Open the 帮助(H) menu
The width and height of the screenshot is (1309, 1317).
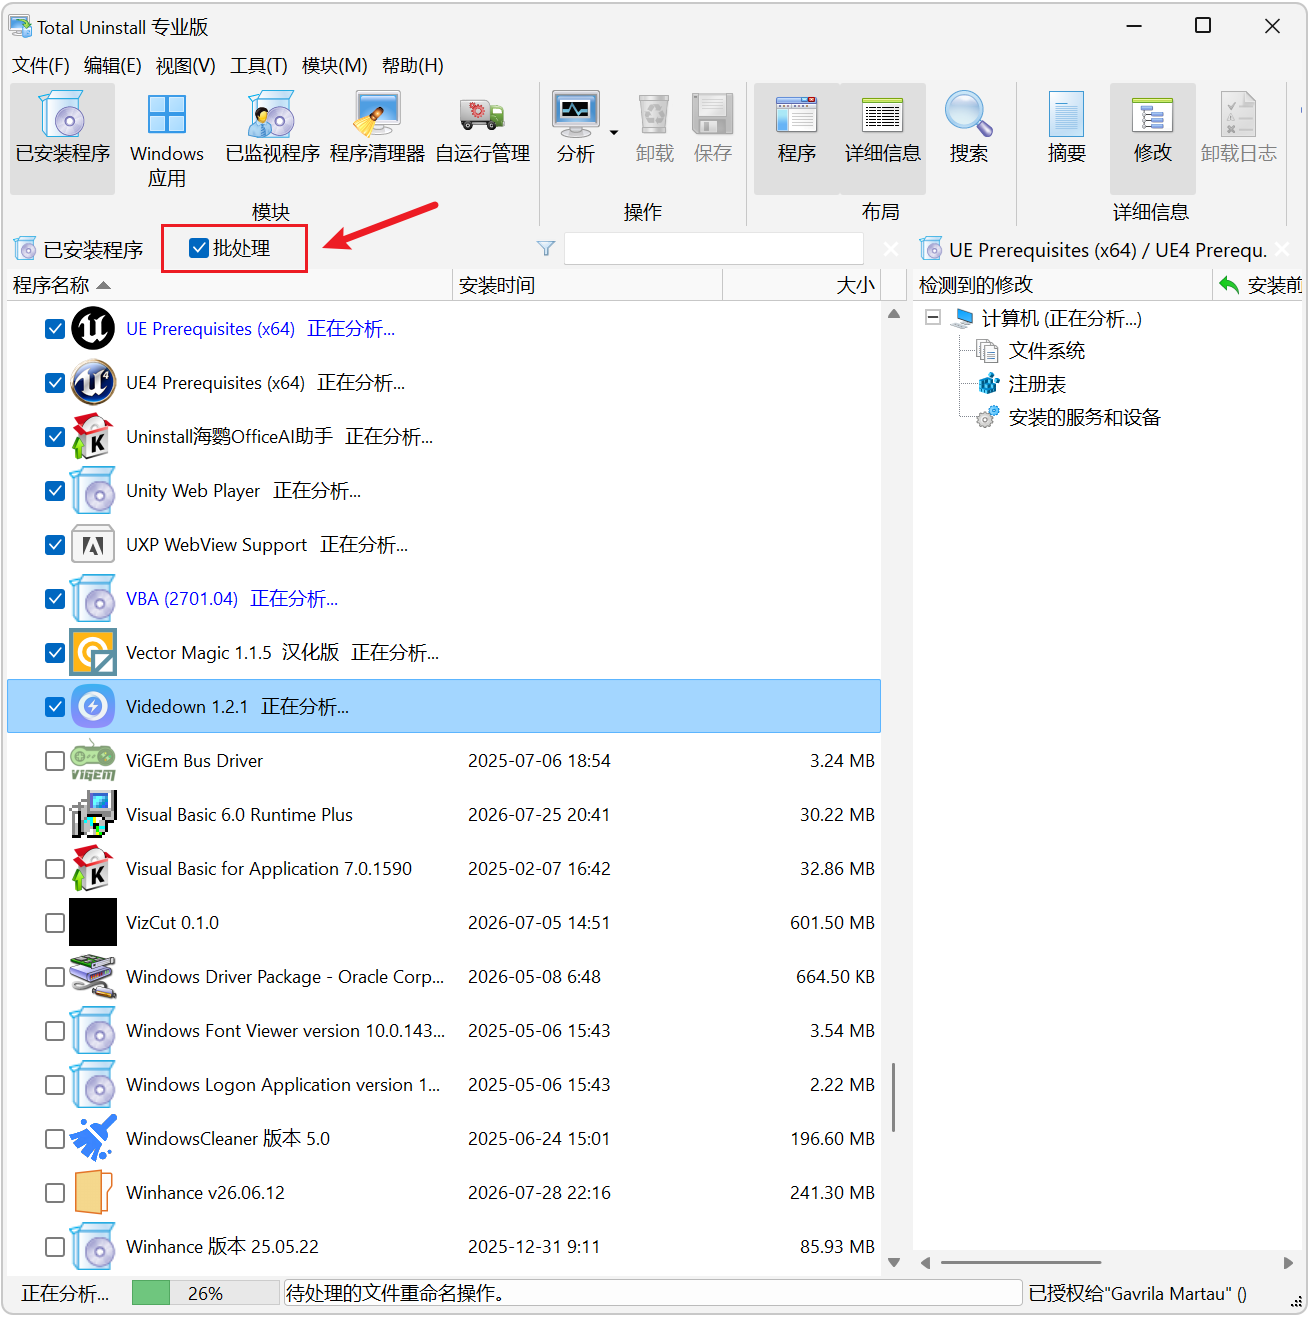click(413, 65)
